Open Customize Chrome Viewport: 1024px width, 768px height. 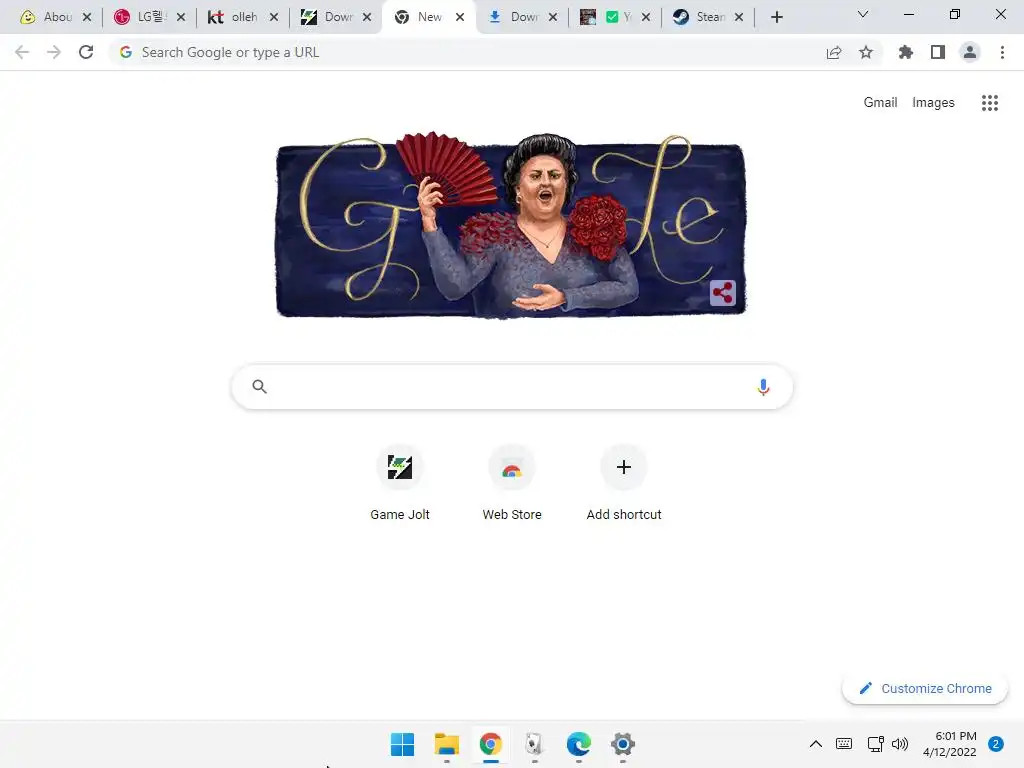(925, 688)
